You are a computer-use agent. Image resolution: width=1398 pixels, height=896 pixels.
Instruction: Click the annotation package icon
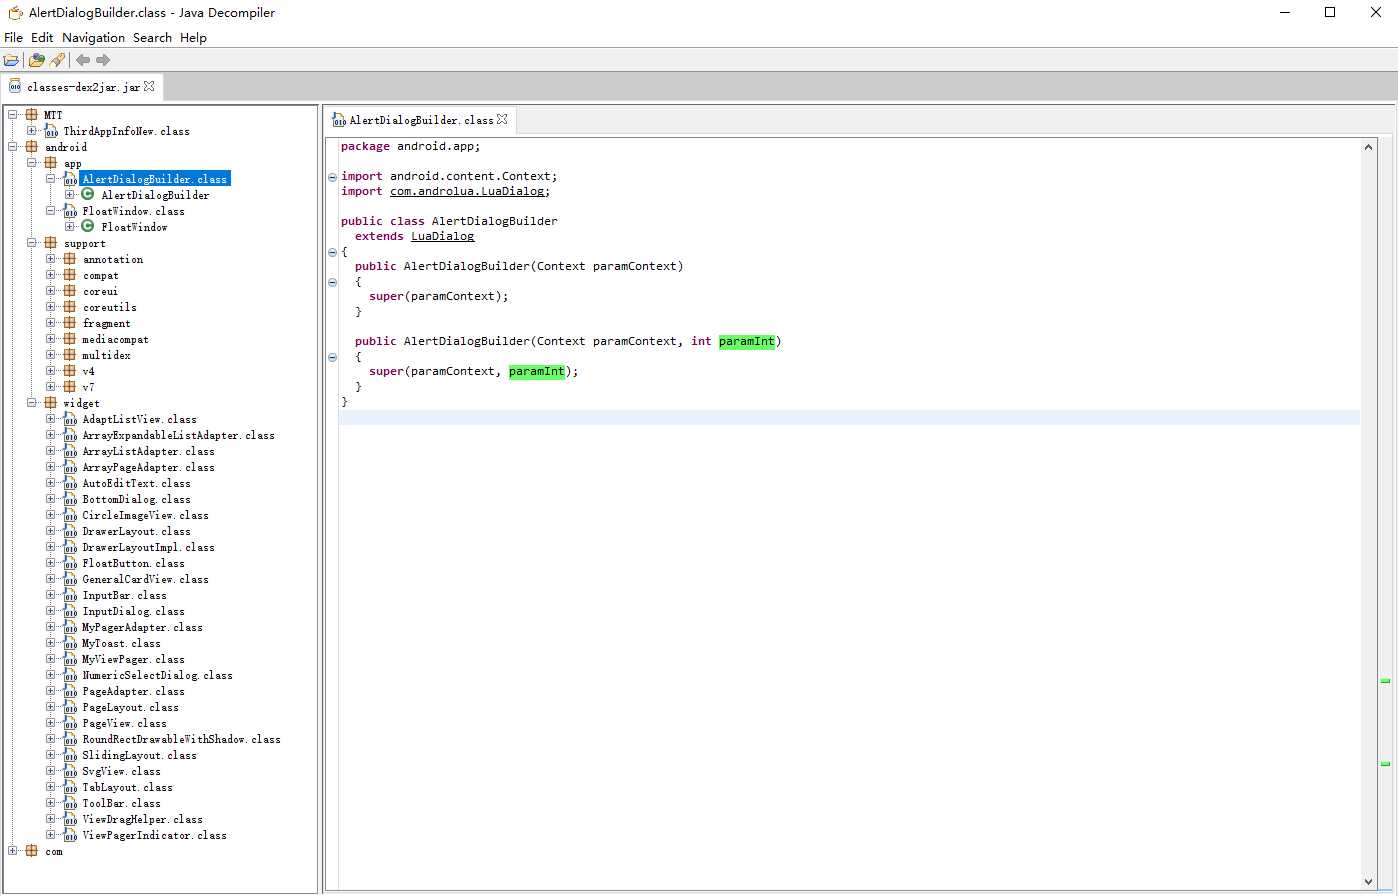tap(70, 259)
